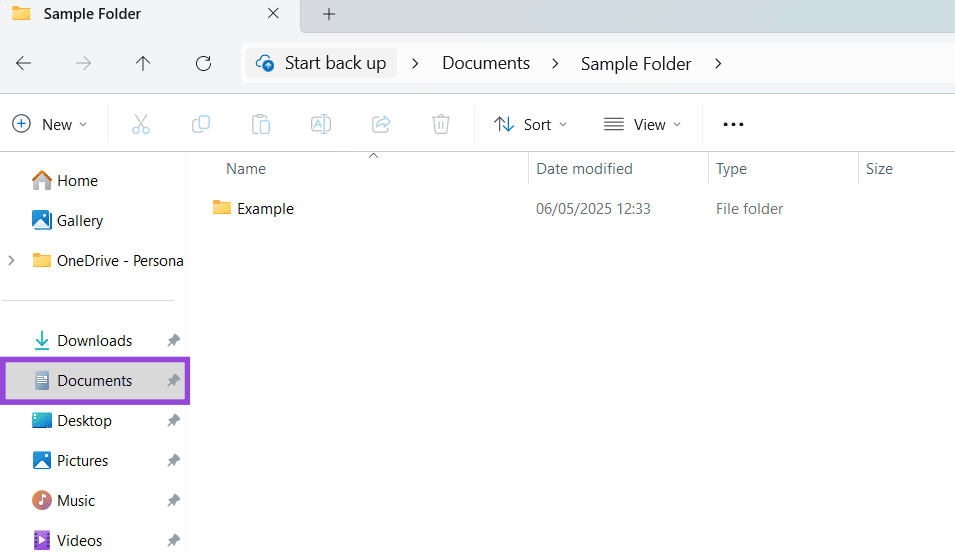This screenshot has height=557, width=955.
Task: Click Documents in the address breadcrumb
Action: (486, 63)
